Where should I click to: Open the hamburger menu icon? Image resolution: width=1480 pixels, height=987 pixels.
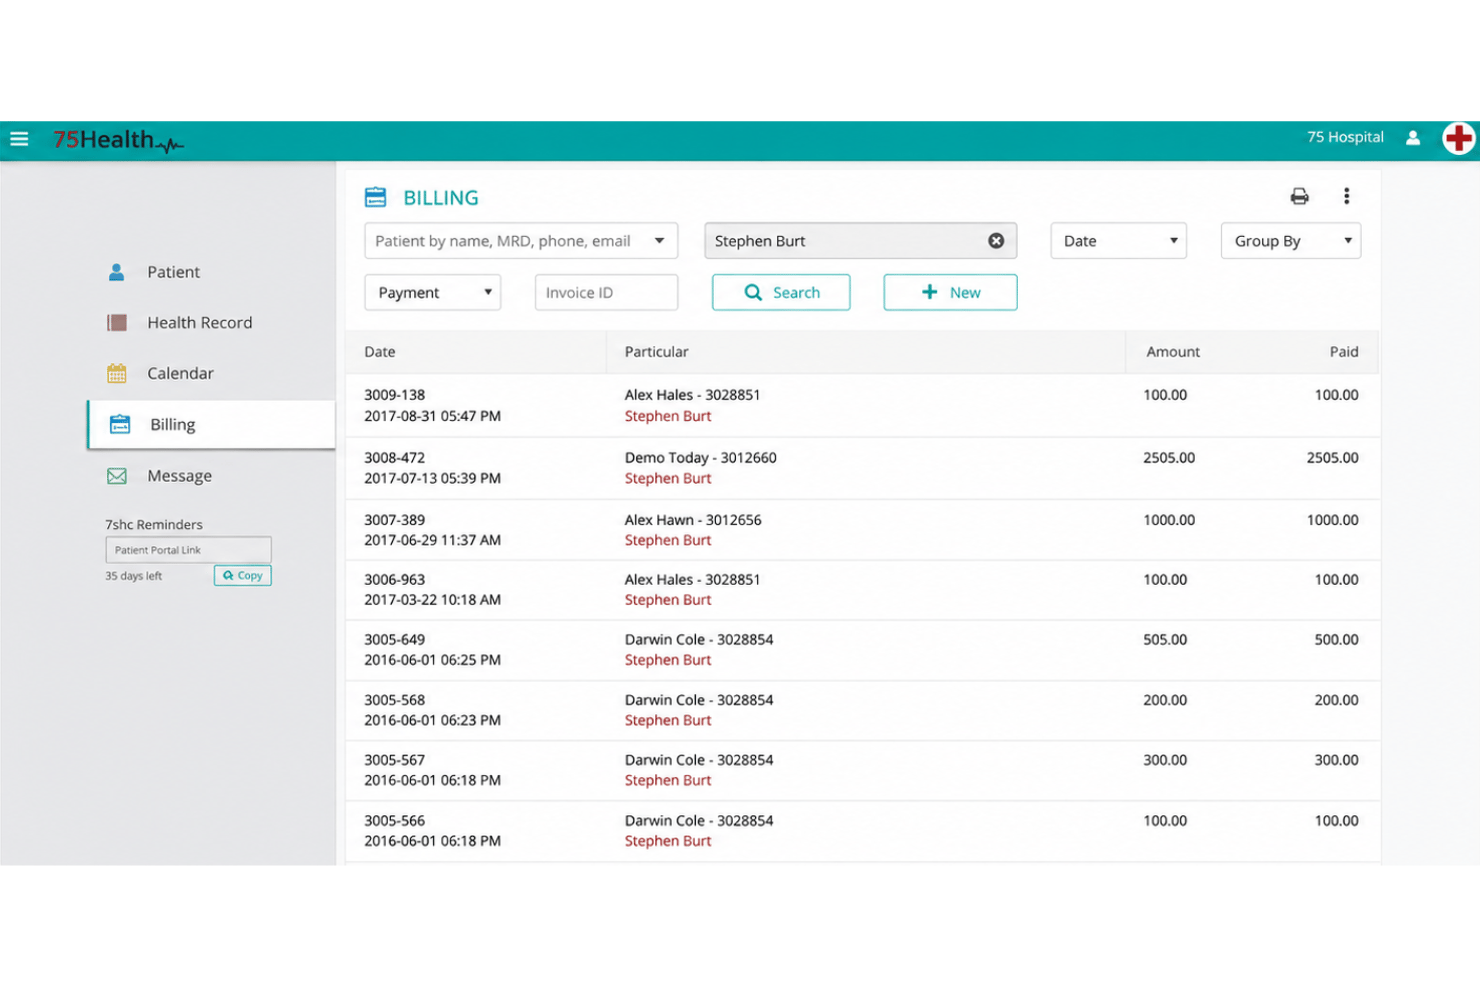pyautogui.click(x=19, y=139)
